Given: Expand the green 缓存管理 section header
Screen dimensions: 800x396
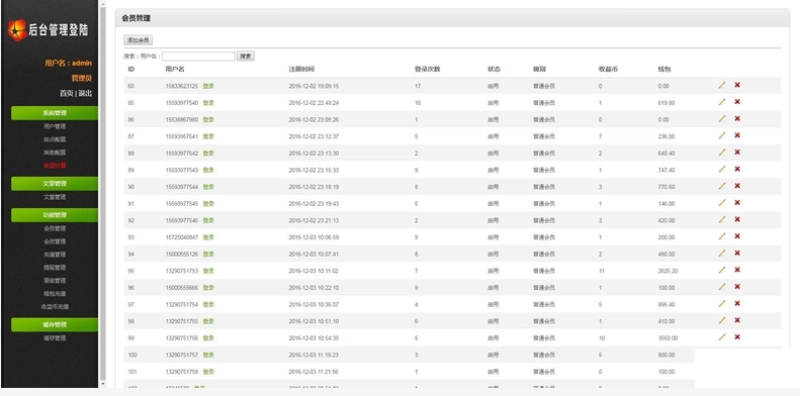Looking at the screenshot, I should [x=54, y=325].
